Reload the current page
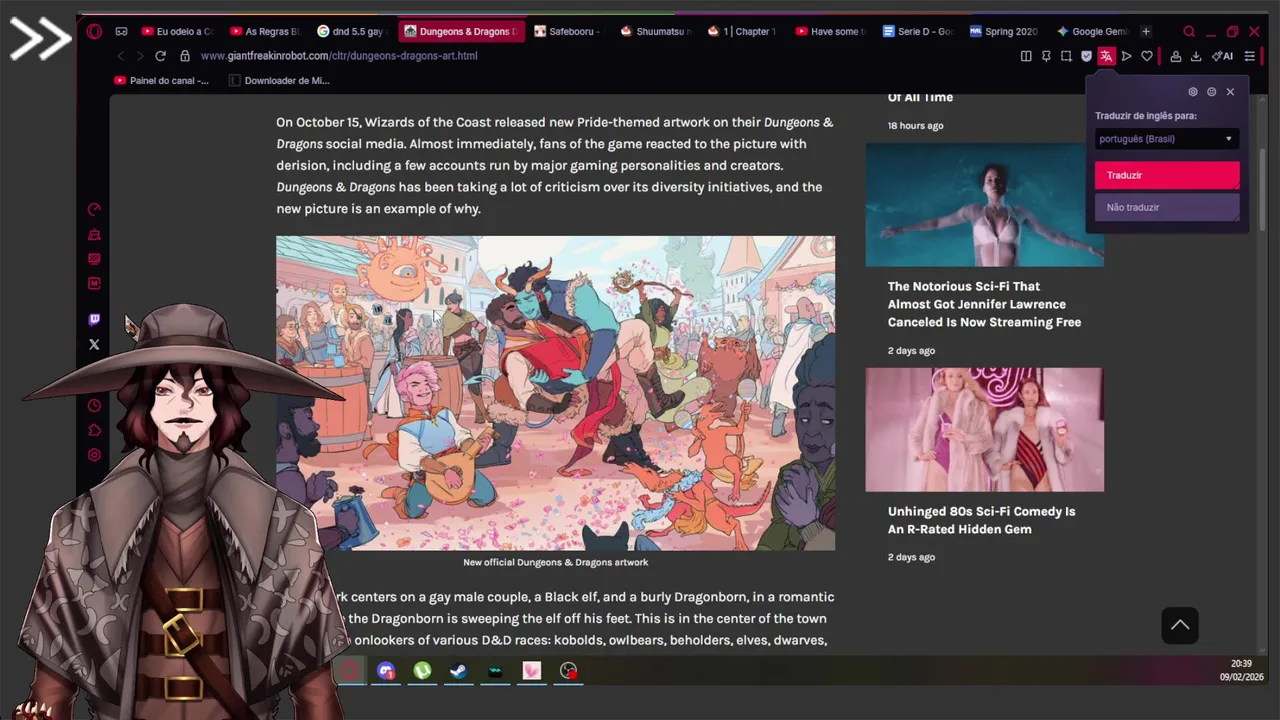The image size is (1280, 720). click(x=160, y=56)
